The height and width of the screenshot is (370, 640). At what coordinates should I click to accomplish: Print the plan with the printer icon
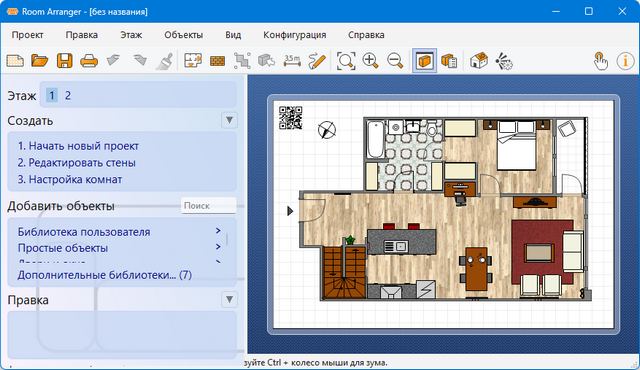89,61
